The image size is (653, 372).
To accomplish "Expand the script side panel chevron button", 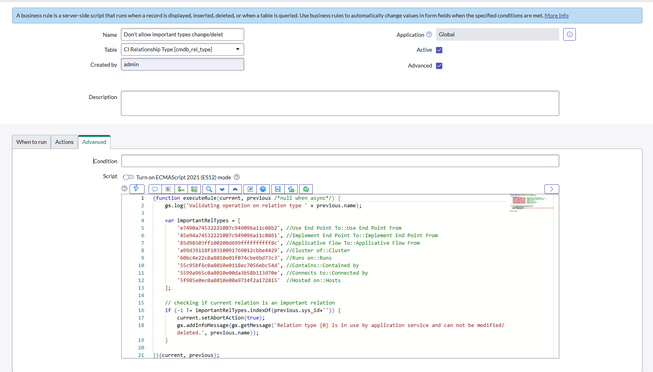I will [x=551, y=189].
